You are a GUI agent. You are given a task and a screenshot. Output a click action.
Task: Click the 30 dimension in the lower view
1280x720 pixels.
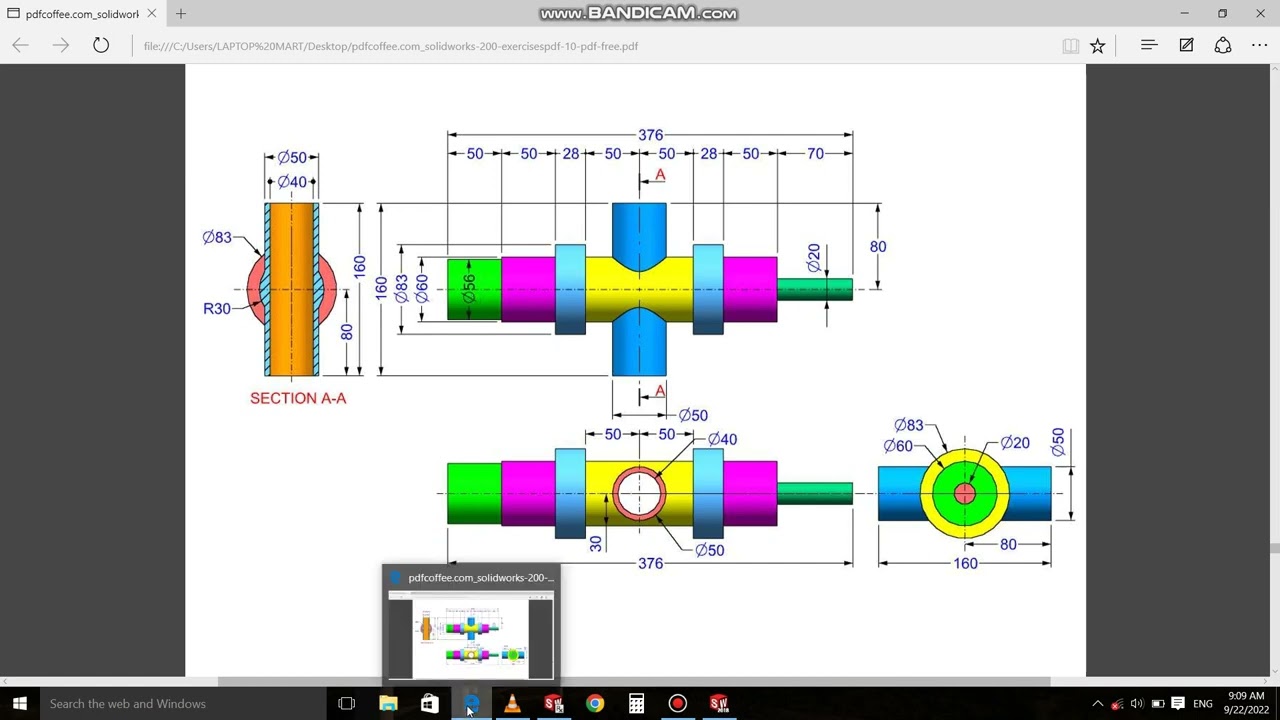coord(596,543)
